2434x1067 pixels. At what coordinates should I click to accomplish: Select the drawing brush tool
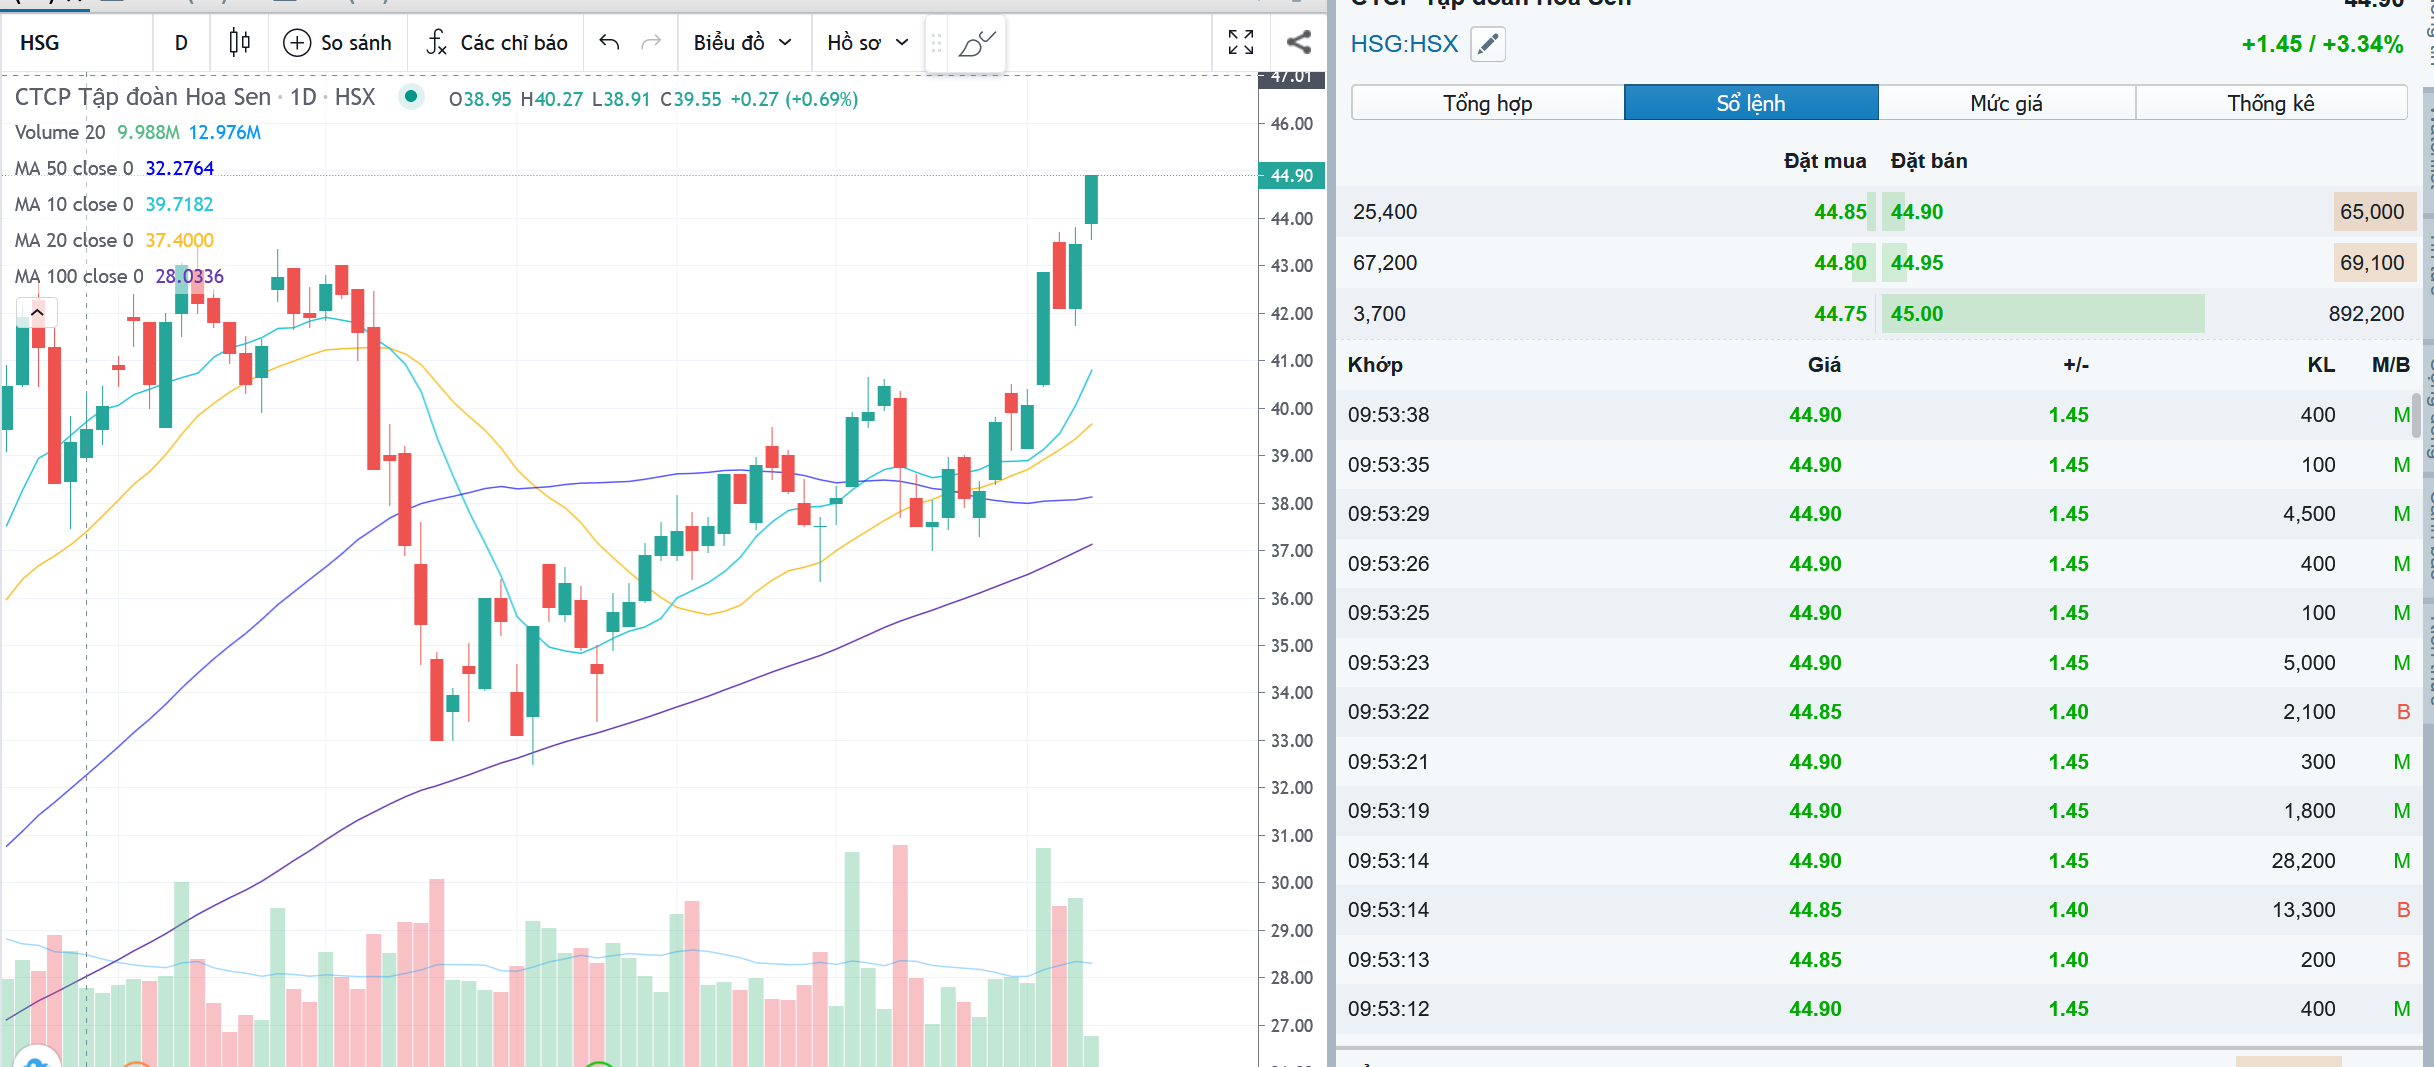pos(976,44)
